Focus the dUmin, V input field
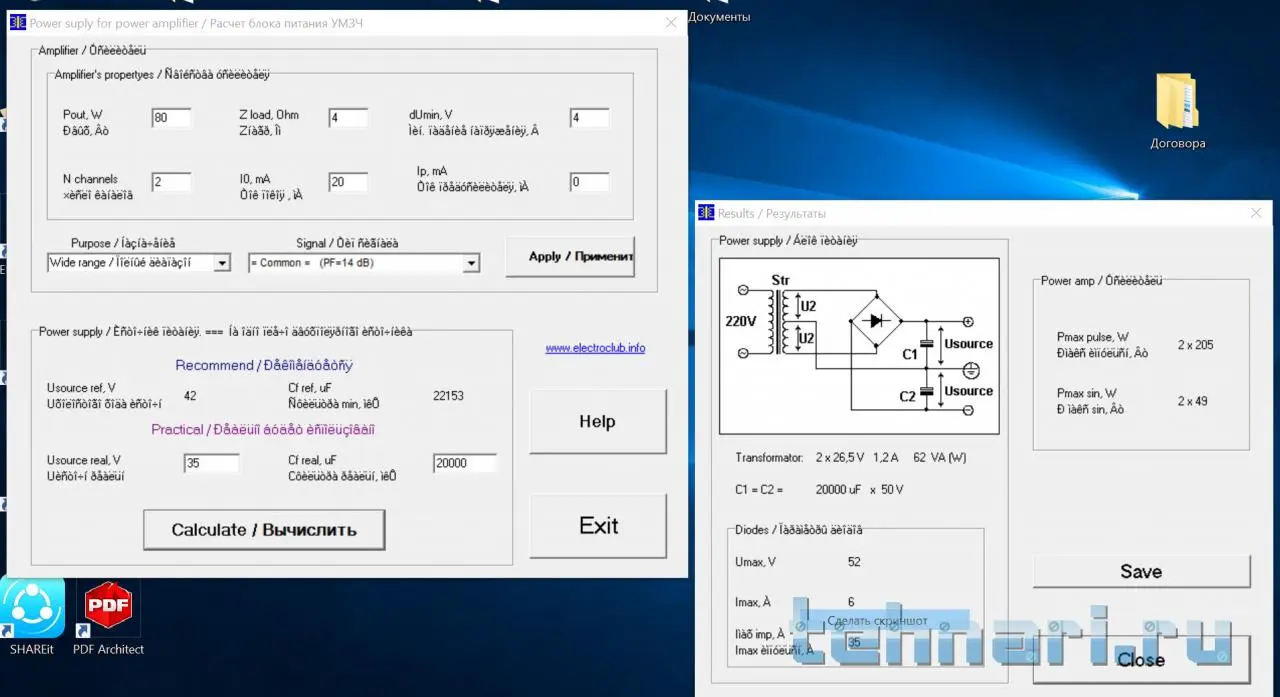 click(x=589, y=118)
